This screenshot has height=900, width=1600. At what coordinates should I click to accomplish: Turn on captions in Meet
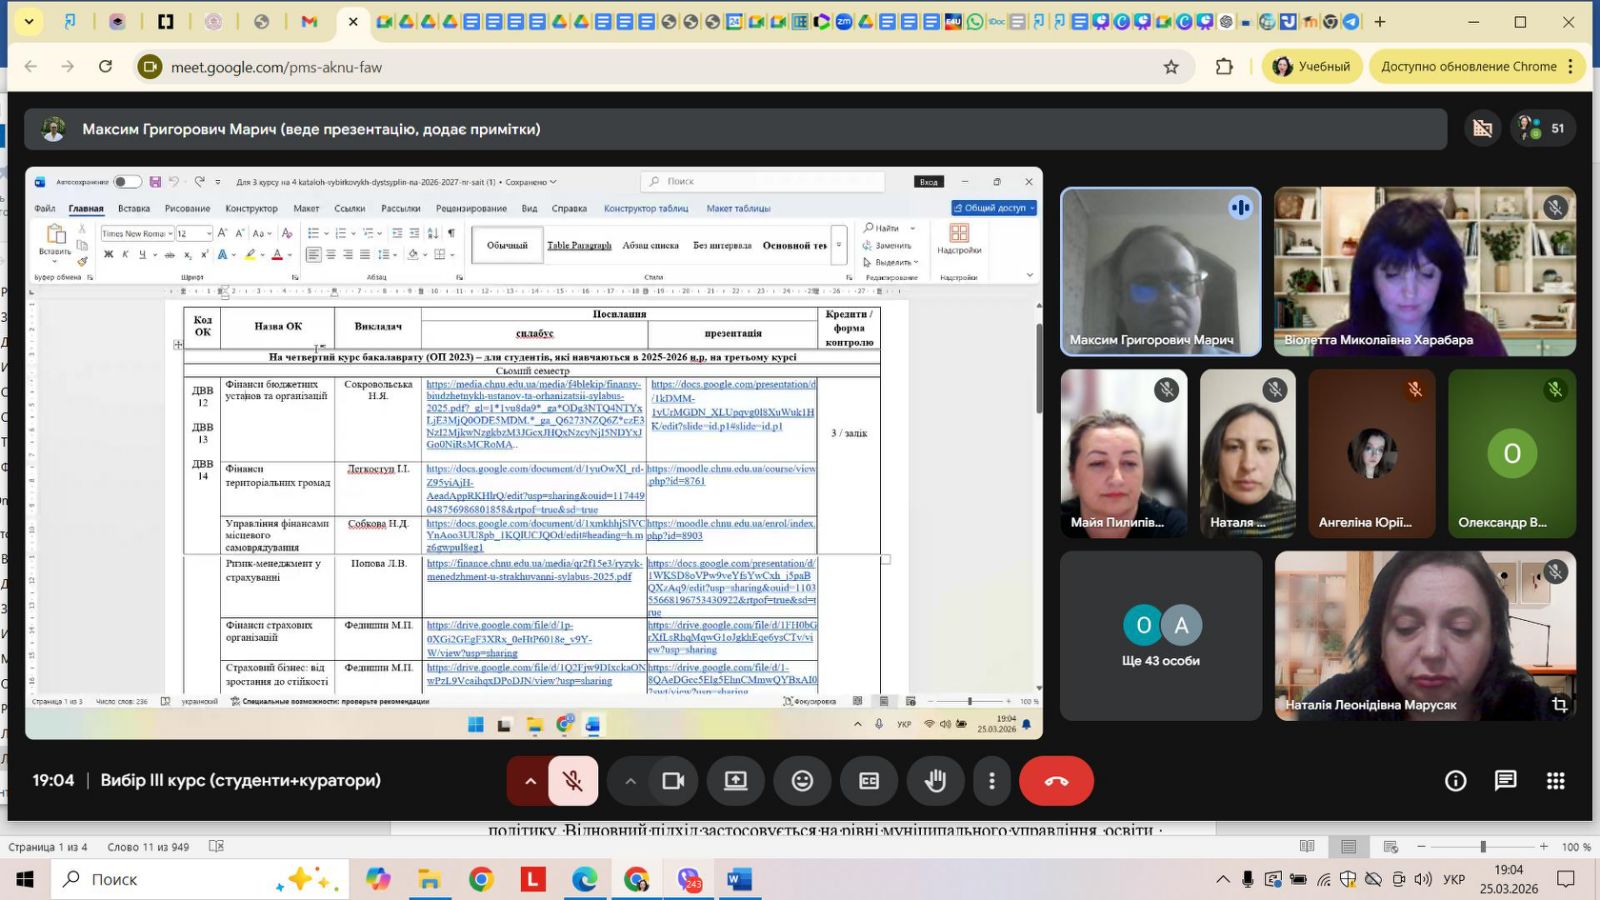pyautogui.click(x=869, y=781)
